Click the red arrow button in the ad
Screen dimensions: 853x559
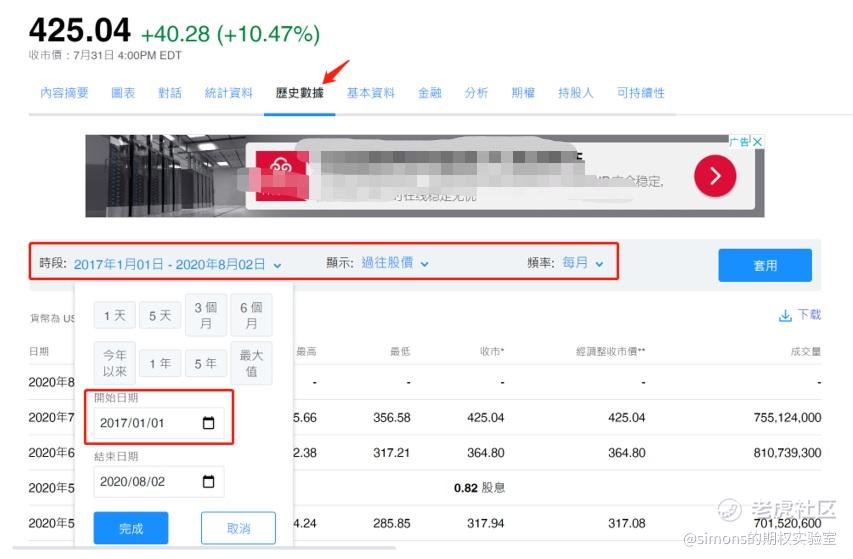tap(715, 176)
